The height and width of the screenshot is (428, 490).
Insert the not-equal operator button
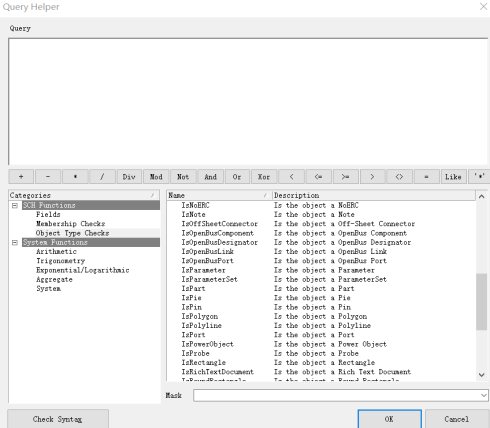[399, 177]
